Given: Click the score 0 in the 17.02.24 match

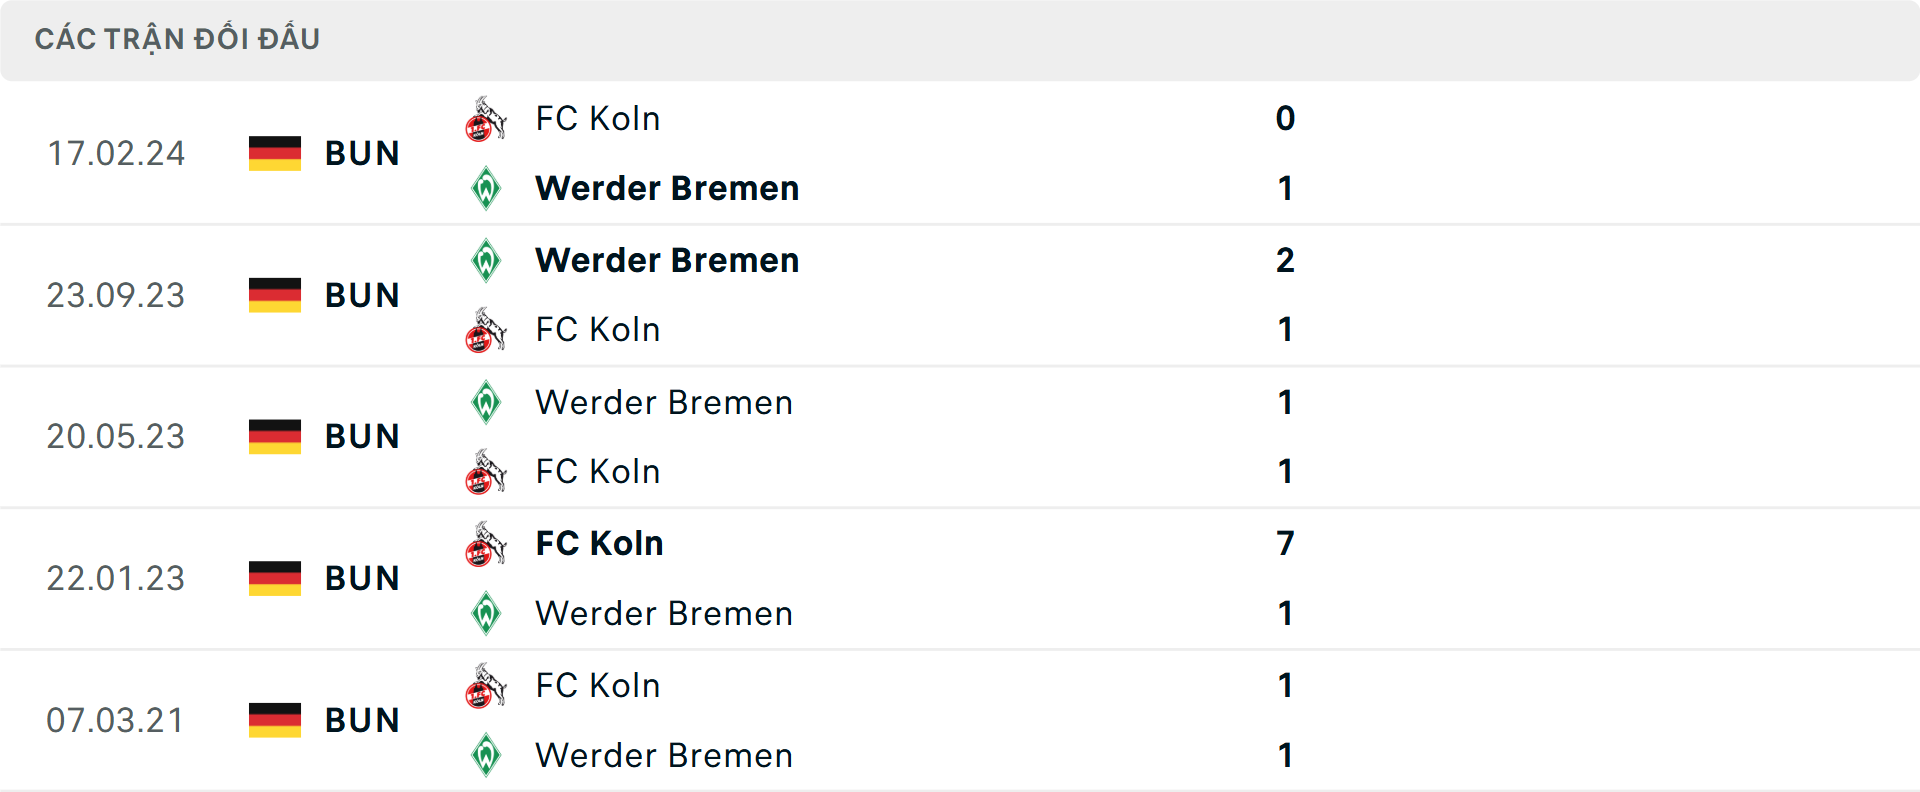Looking at the screenshot, I should (1285, 118).
